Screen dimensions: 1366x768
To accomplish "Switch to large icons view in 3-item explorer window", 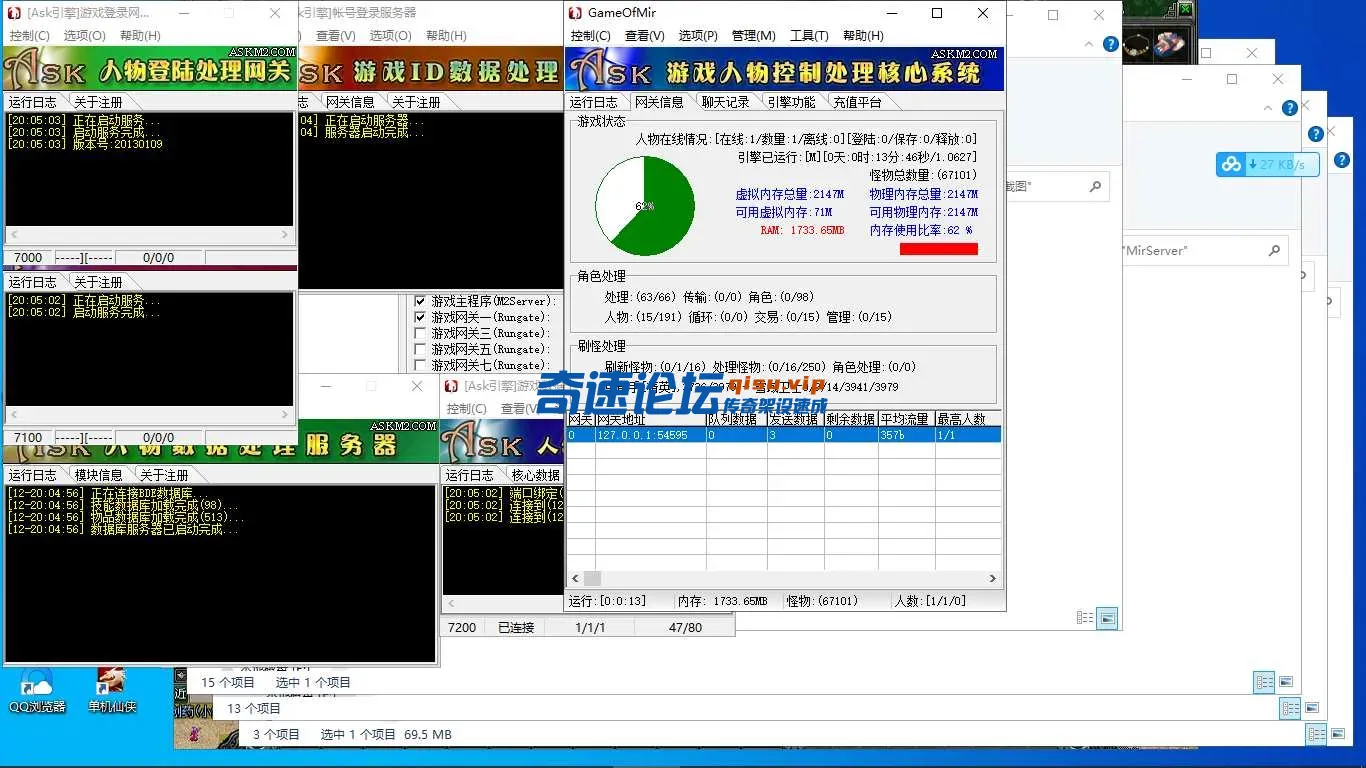I will point(1338,734).
